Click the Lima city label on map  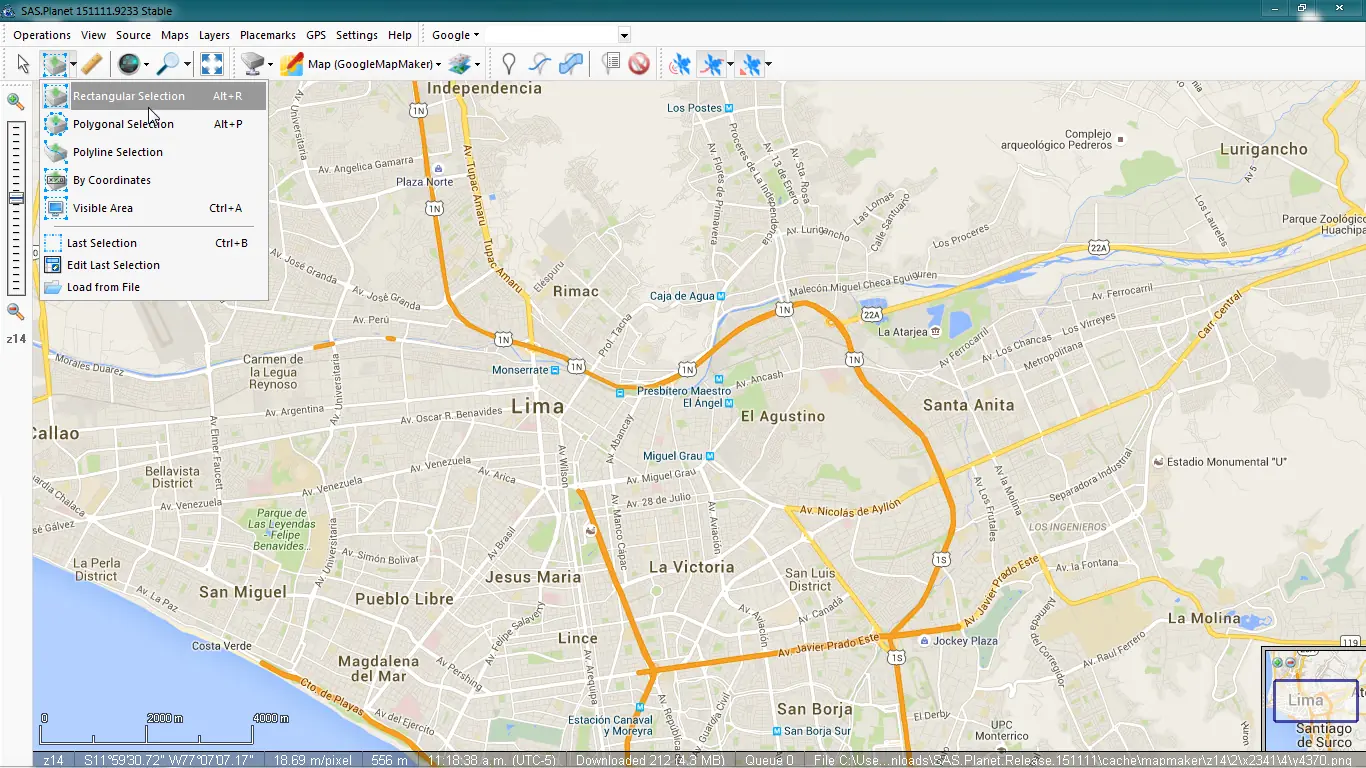538,405
